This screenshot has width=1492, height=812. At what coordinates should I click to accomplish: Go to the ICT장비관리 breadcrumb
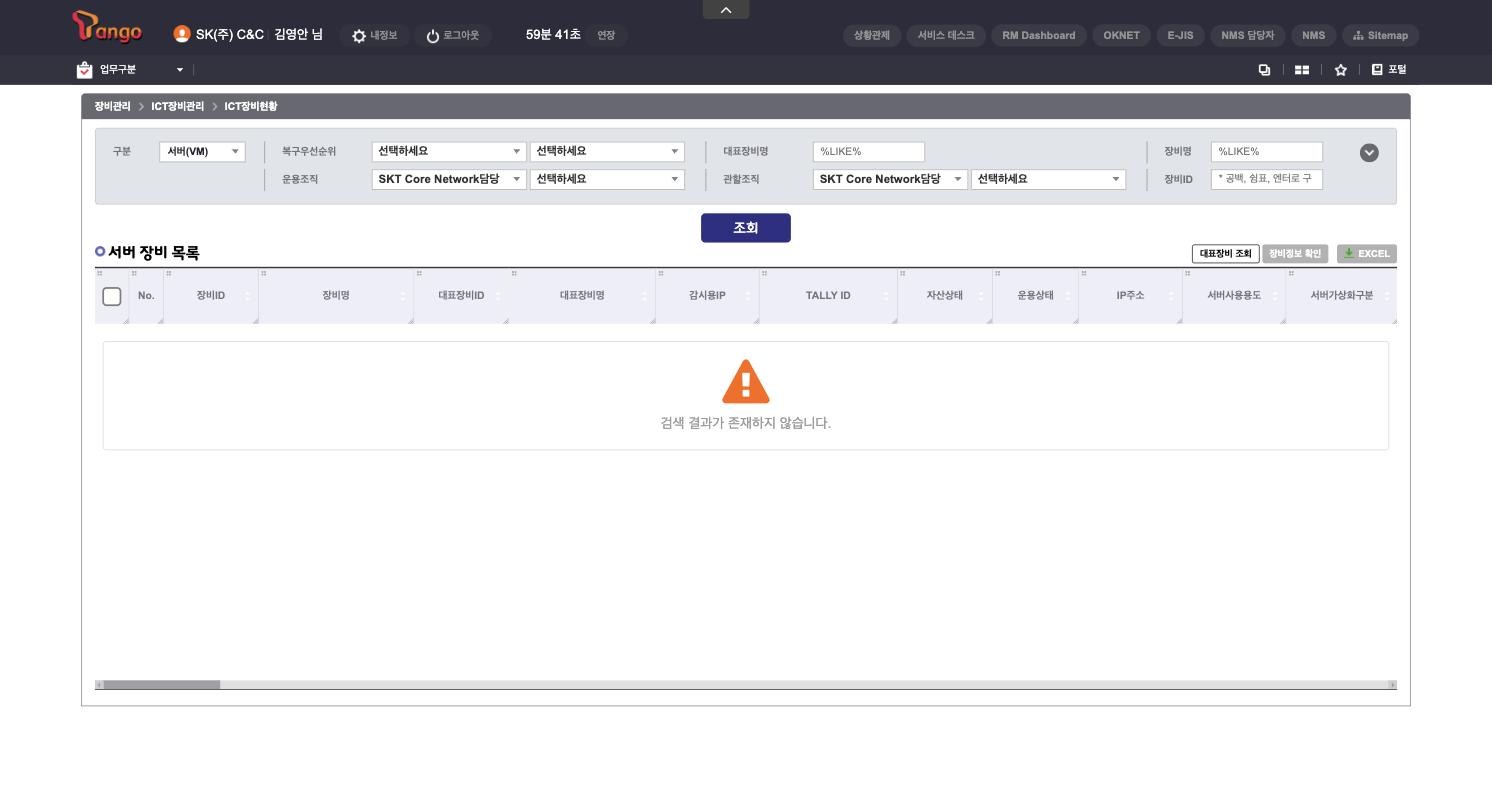pyautogui.click(x=177, y=107)
